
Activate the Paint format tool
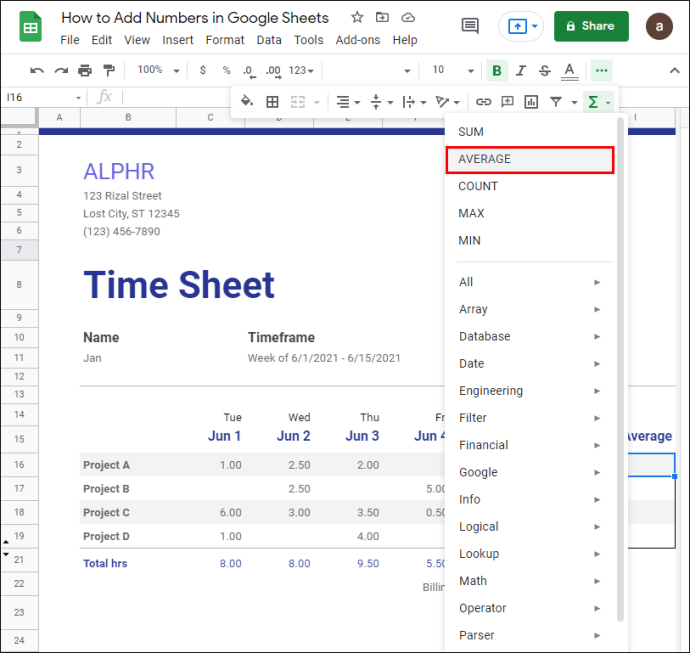click(x=109, y=70)
